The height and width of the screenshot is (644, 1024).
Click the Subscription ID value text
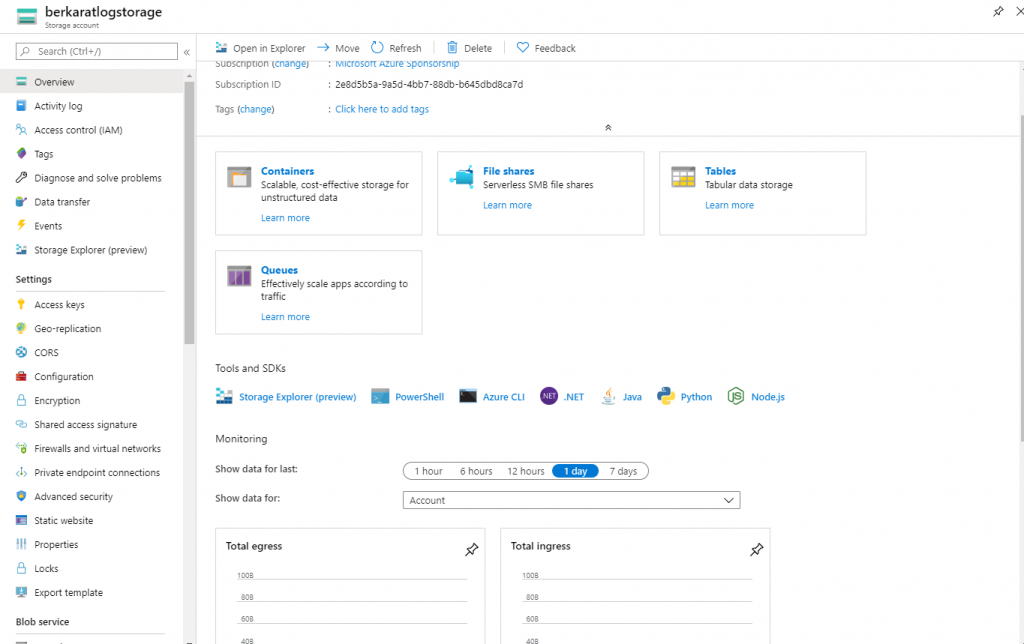pyautogui.click(x=429, y=84)
